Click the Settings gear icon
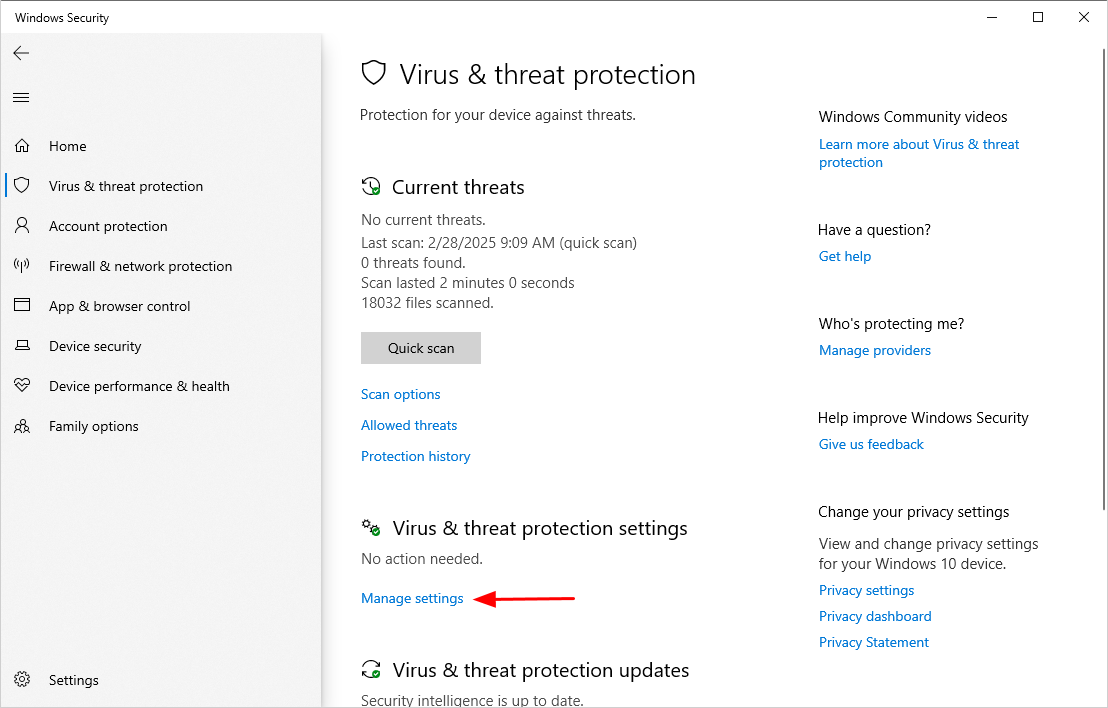 (22, 680)
